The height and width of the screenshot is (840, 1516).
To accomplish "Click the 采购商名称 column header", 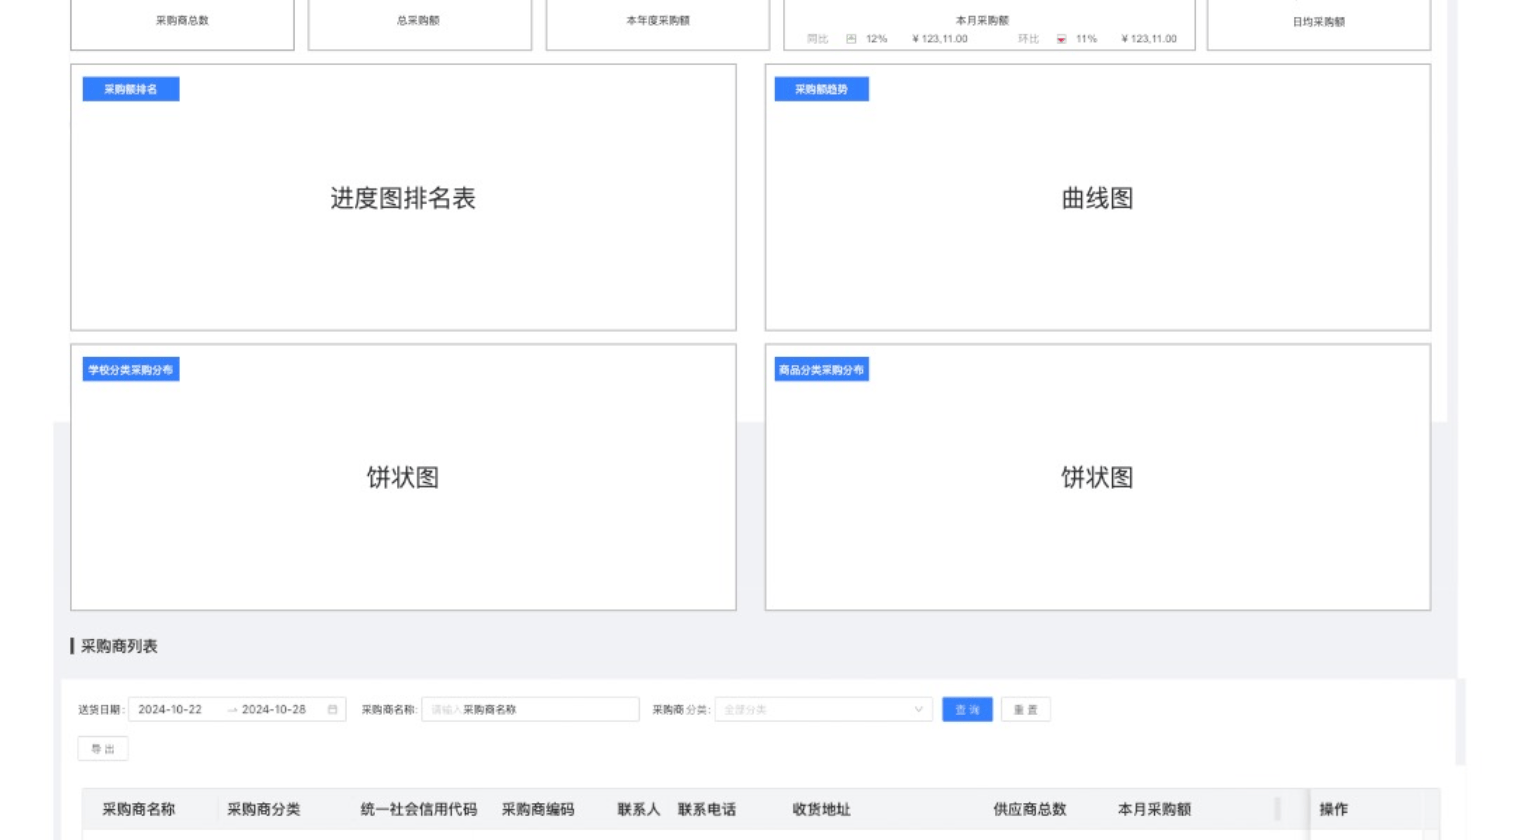I will [139, 809].
